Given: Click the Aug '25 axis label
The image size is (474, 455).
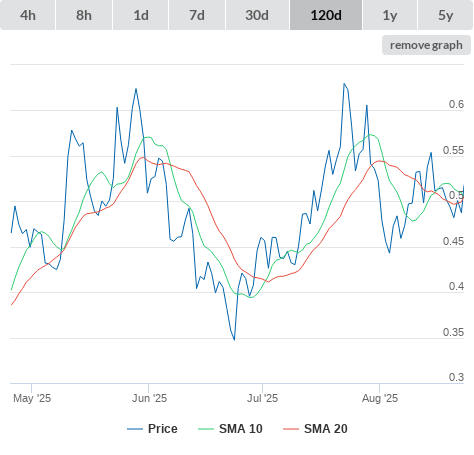Looking at the screenshot, I should 380,398.
